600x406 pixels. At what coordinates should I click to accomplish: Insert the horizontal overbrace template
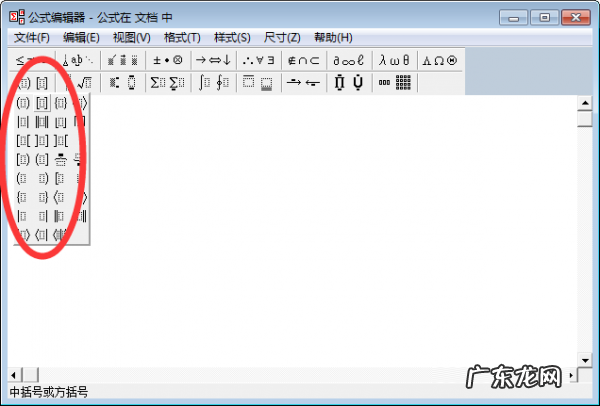(60, 160)
